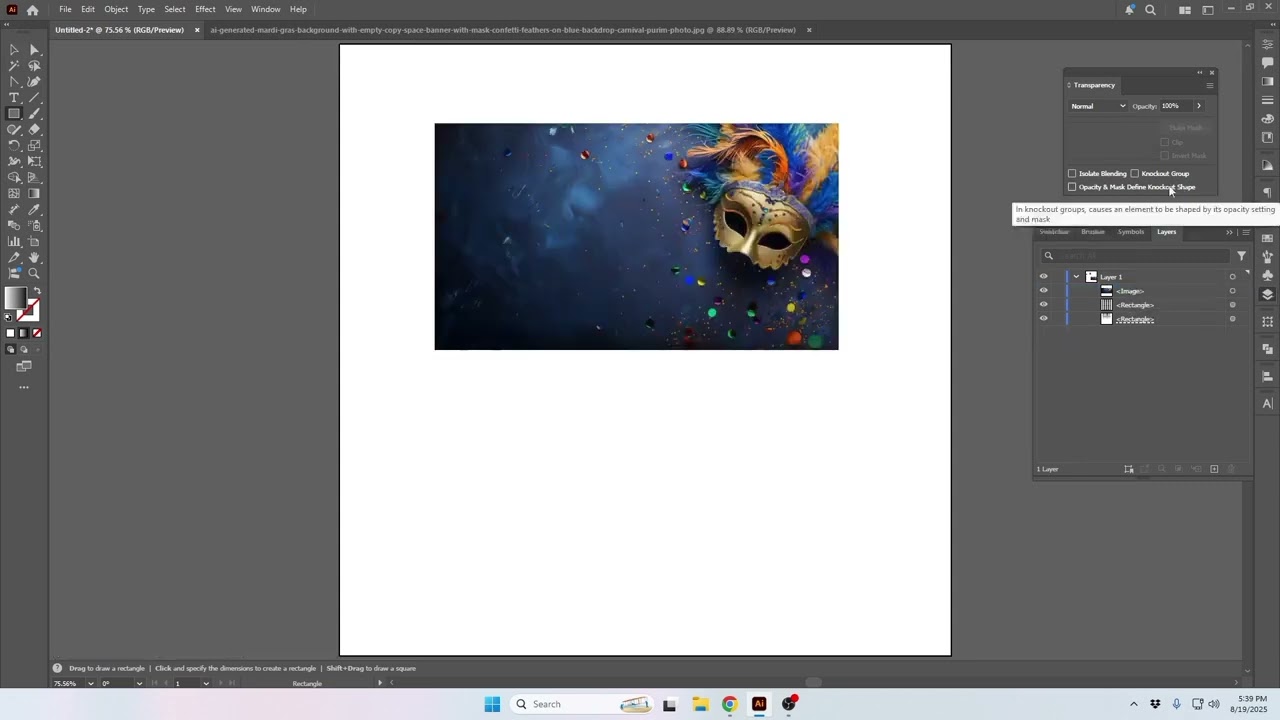This screenshot has height=720, width=1280.
Task: Select the Image row in Layers
Action: (1140, 291)
